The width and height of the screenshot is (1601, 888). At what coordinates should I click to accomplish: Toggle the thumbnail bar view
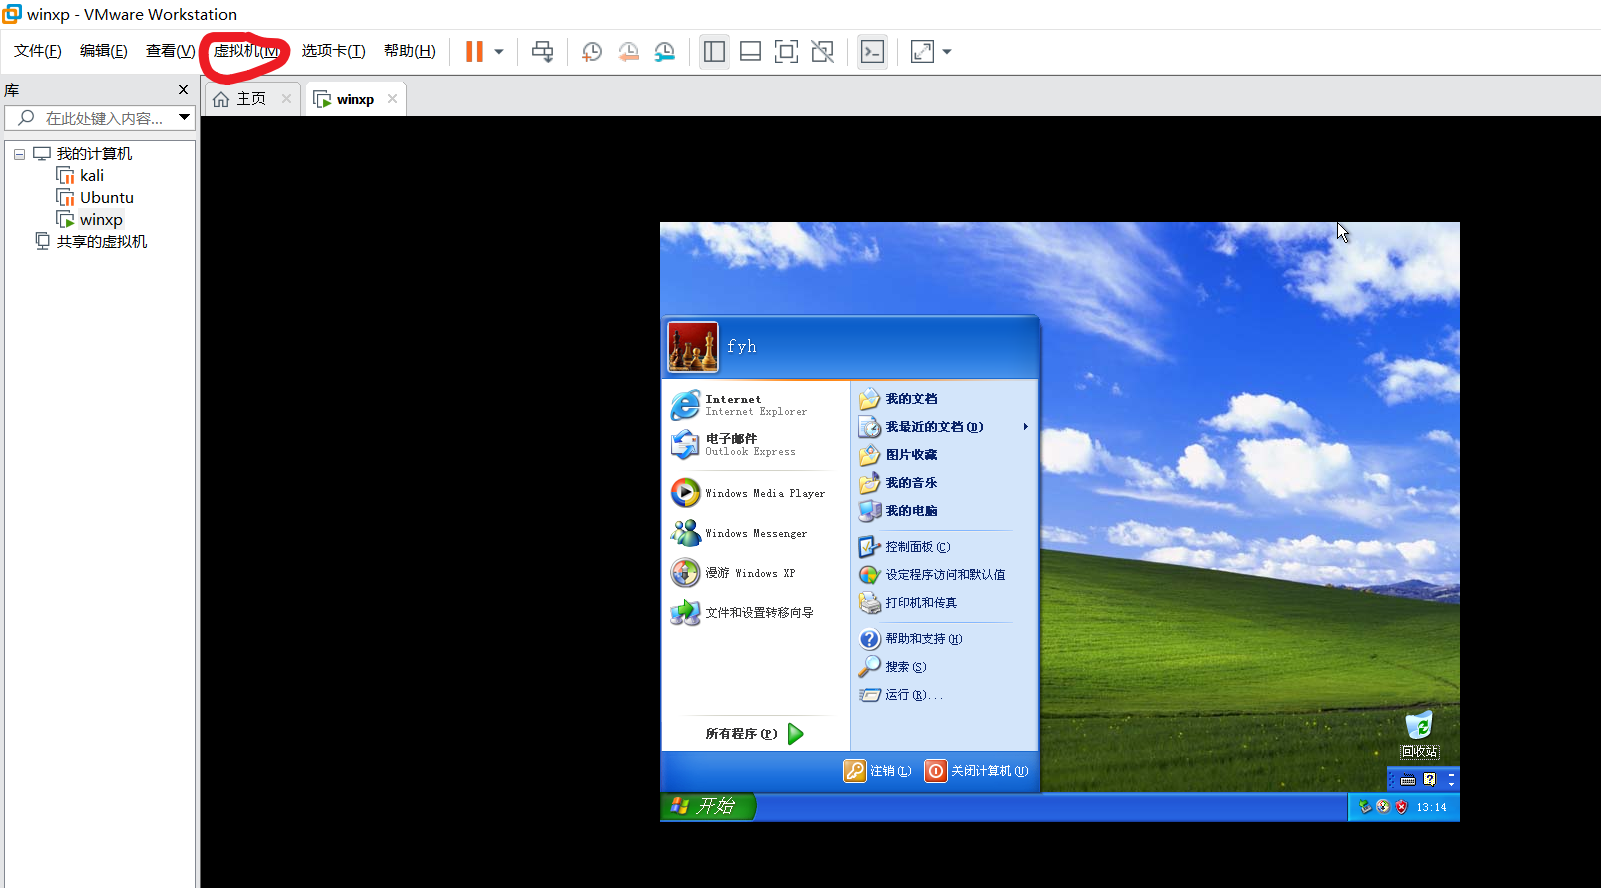751,52
